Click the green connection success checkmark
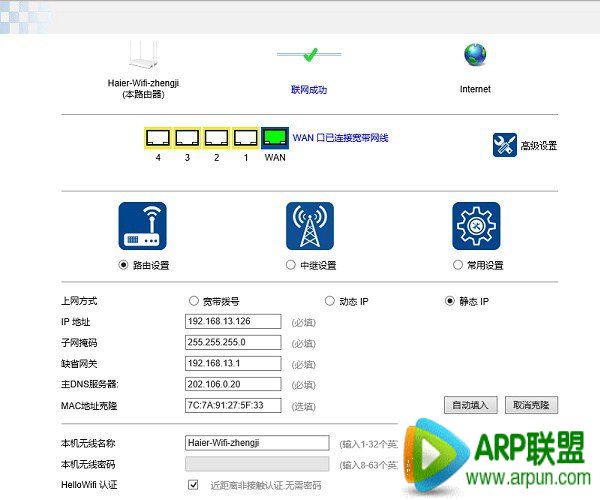600x500 pixels. point(309,54)
